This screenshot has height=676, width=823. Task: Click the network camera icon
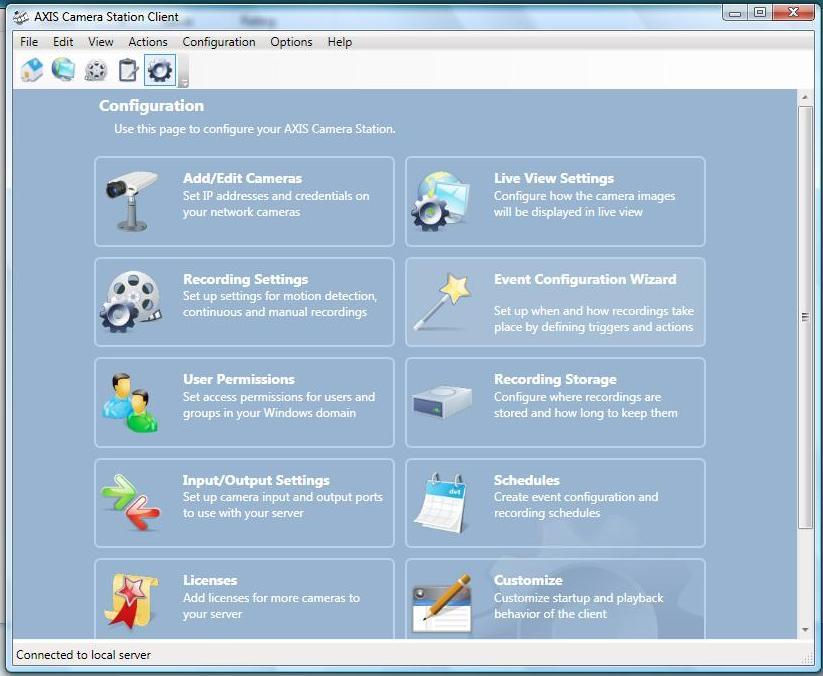tap(130, 200)
